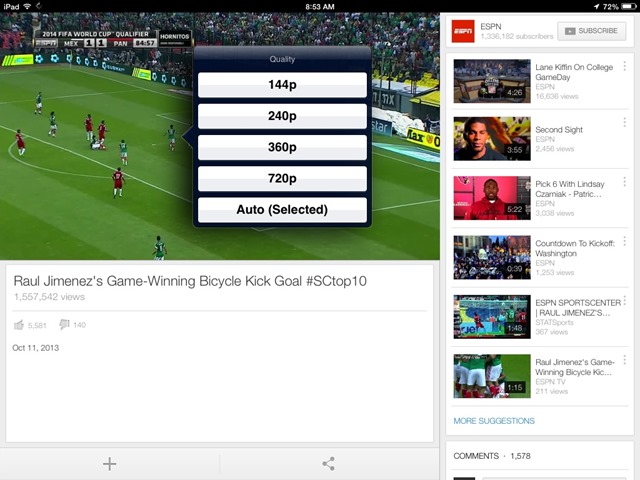
Task: Open options for Countdown To Kickoff video
Action: [x=624, y=242]
